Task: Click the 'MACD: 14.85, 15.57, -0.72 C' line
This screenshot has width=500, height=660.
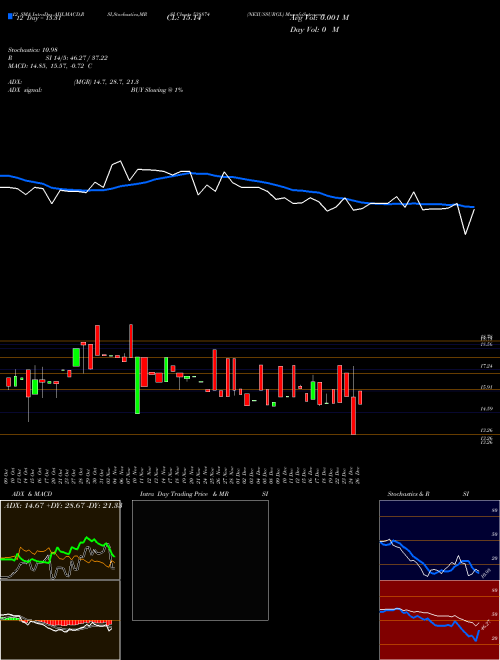Action: coord(50,66)
